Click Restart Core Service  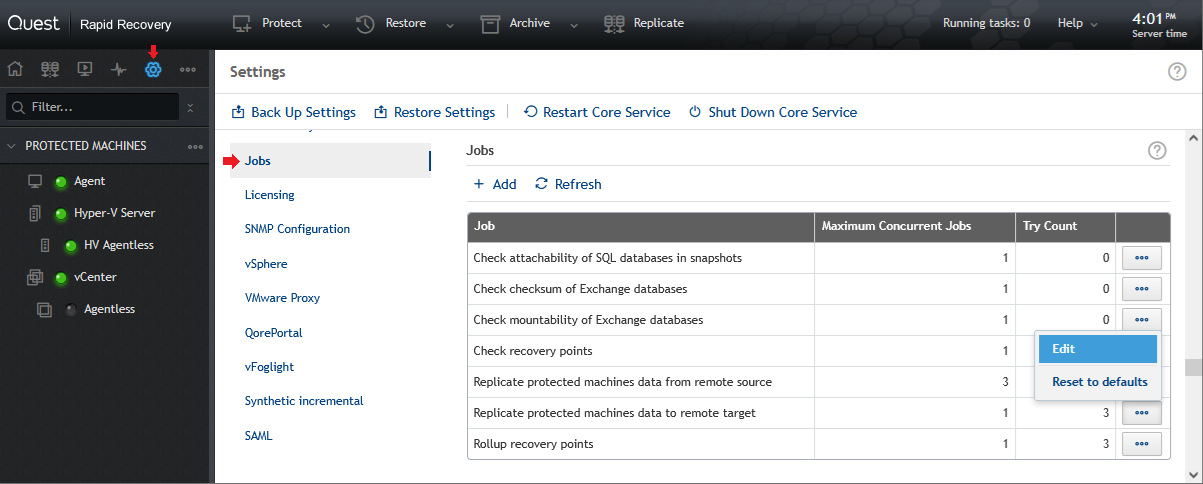[597, 112]
